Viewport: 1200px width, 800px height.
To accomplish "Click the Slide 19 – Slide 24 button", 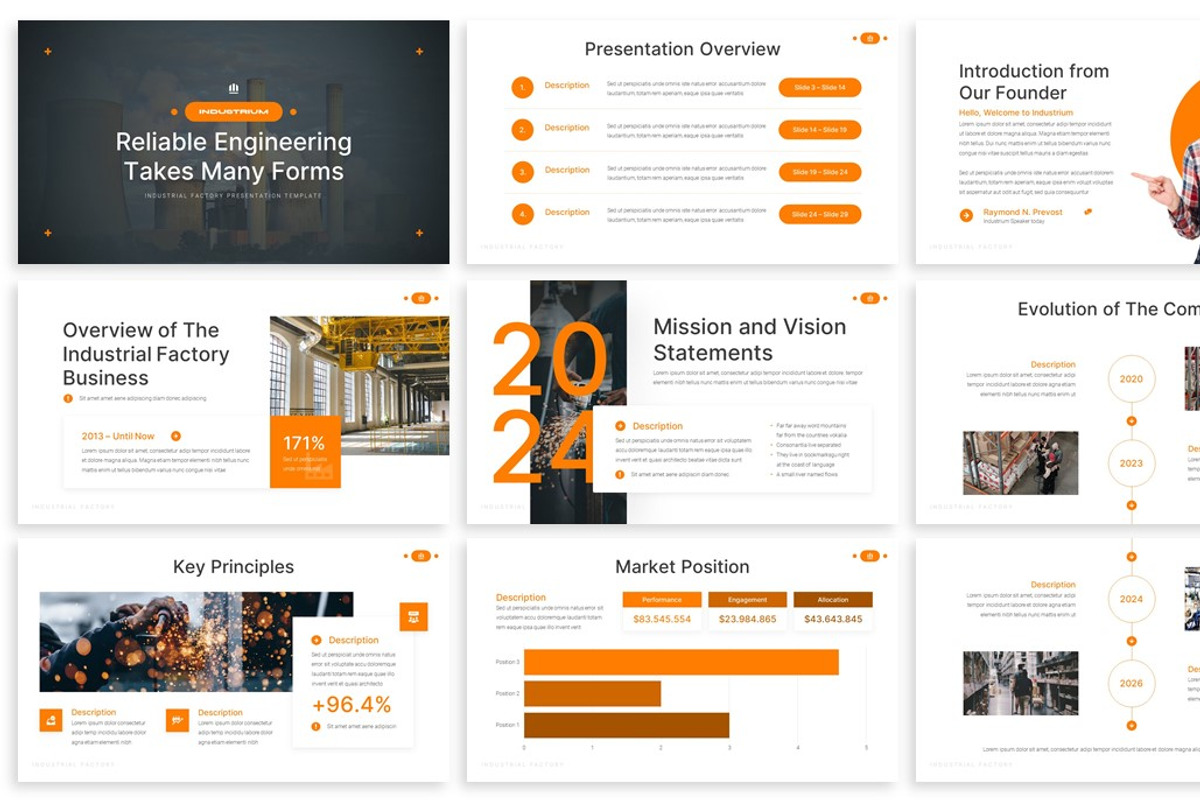I will point(820,172).
